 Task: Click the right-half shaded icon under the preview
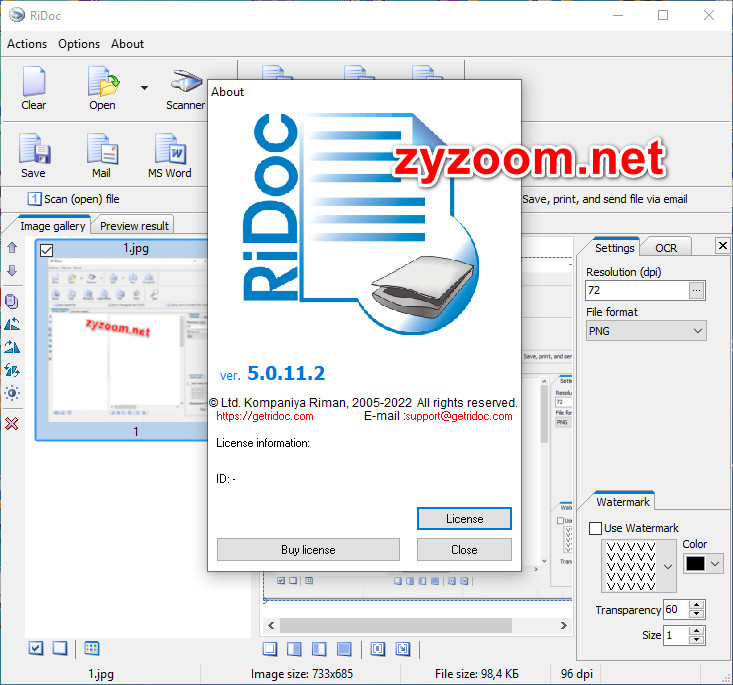[294, 649]
